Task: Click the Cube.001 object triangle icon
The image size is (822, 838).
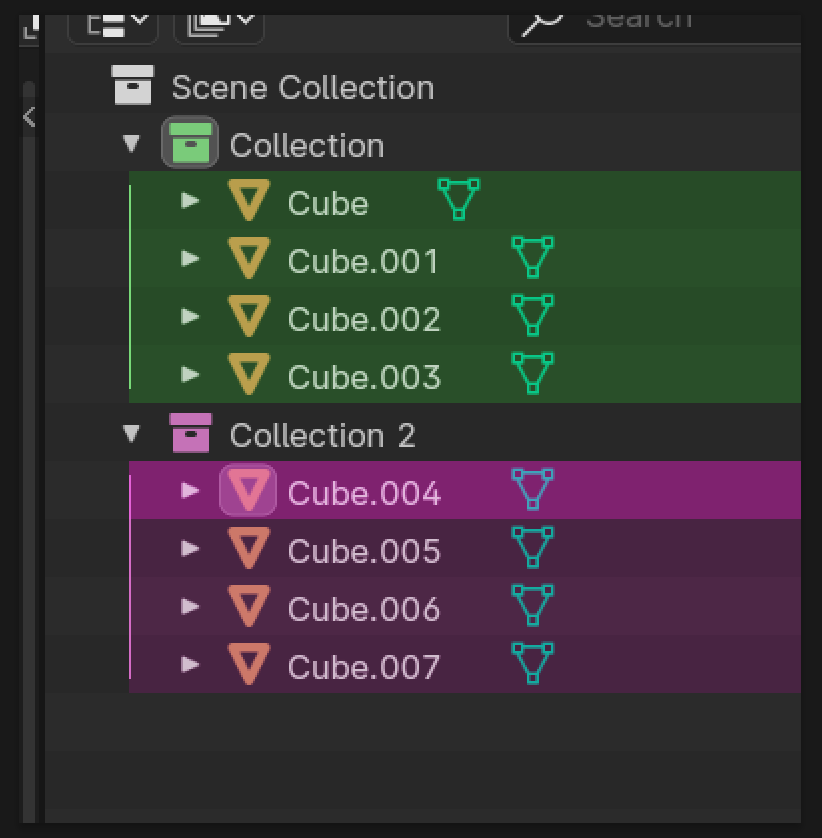Action: (249, 258)
